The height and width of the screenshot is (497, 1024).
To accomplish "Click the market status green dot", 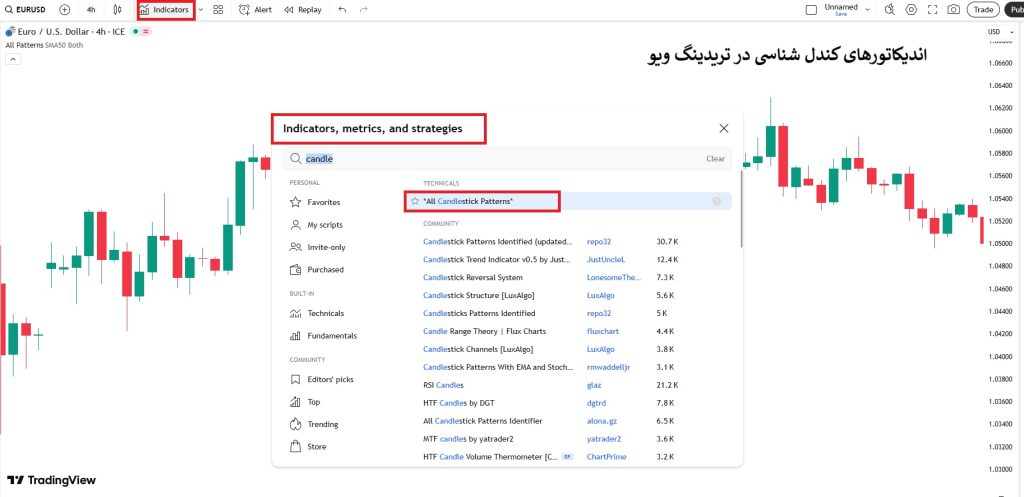I will 135,31.
